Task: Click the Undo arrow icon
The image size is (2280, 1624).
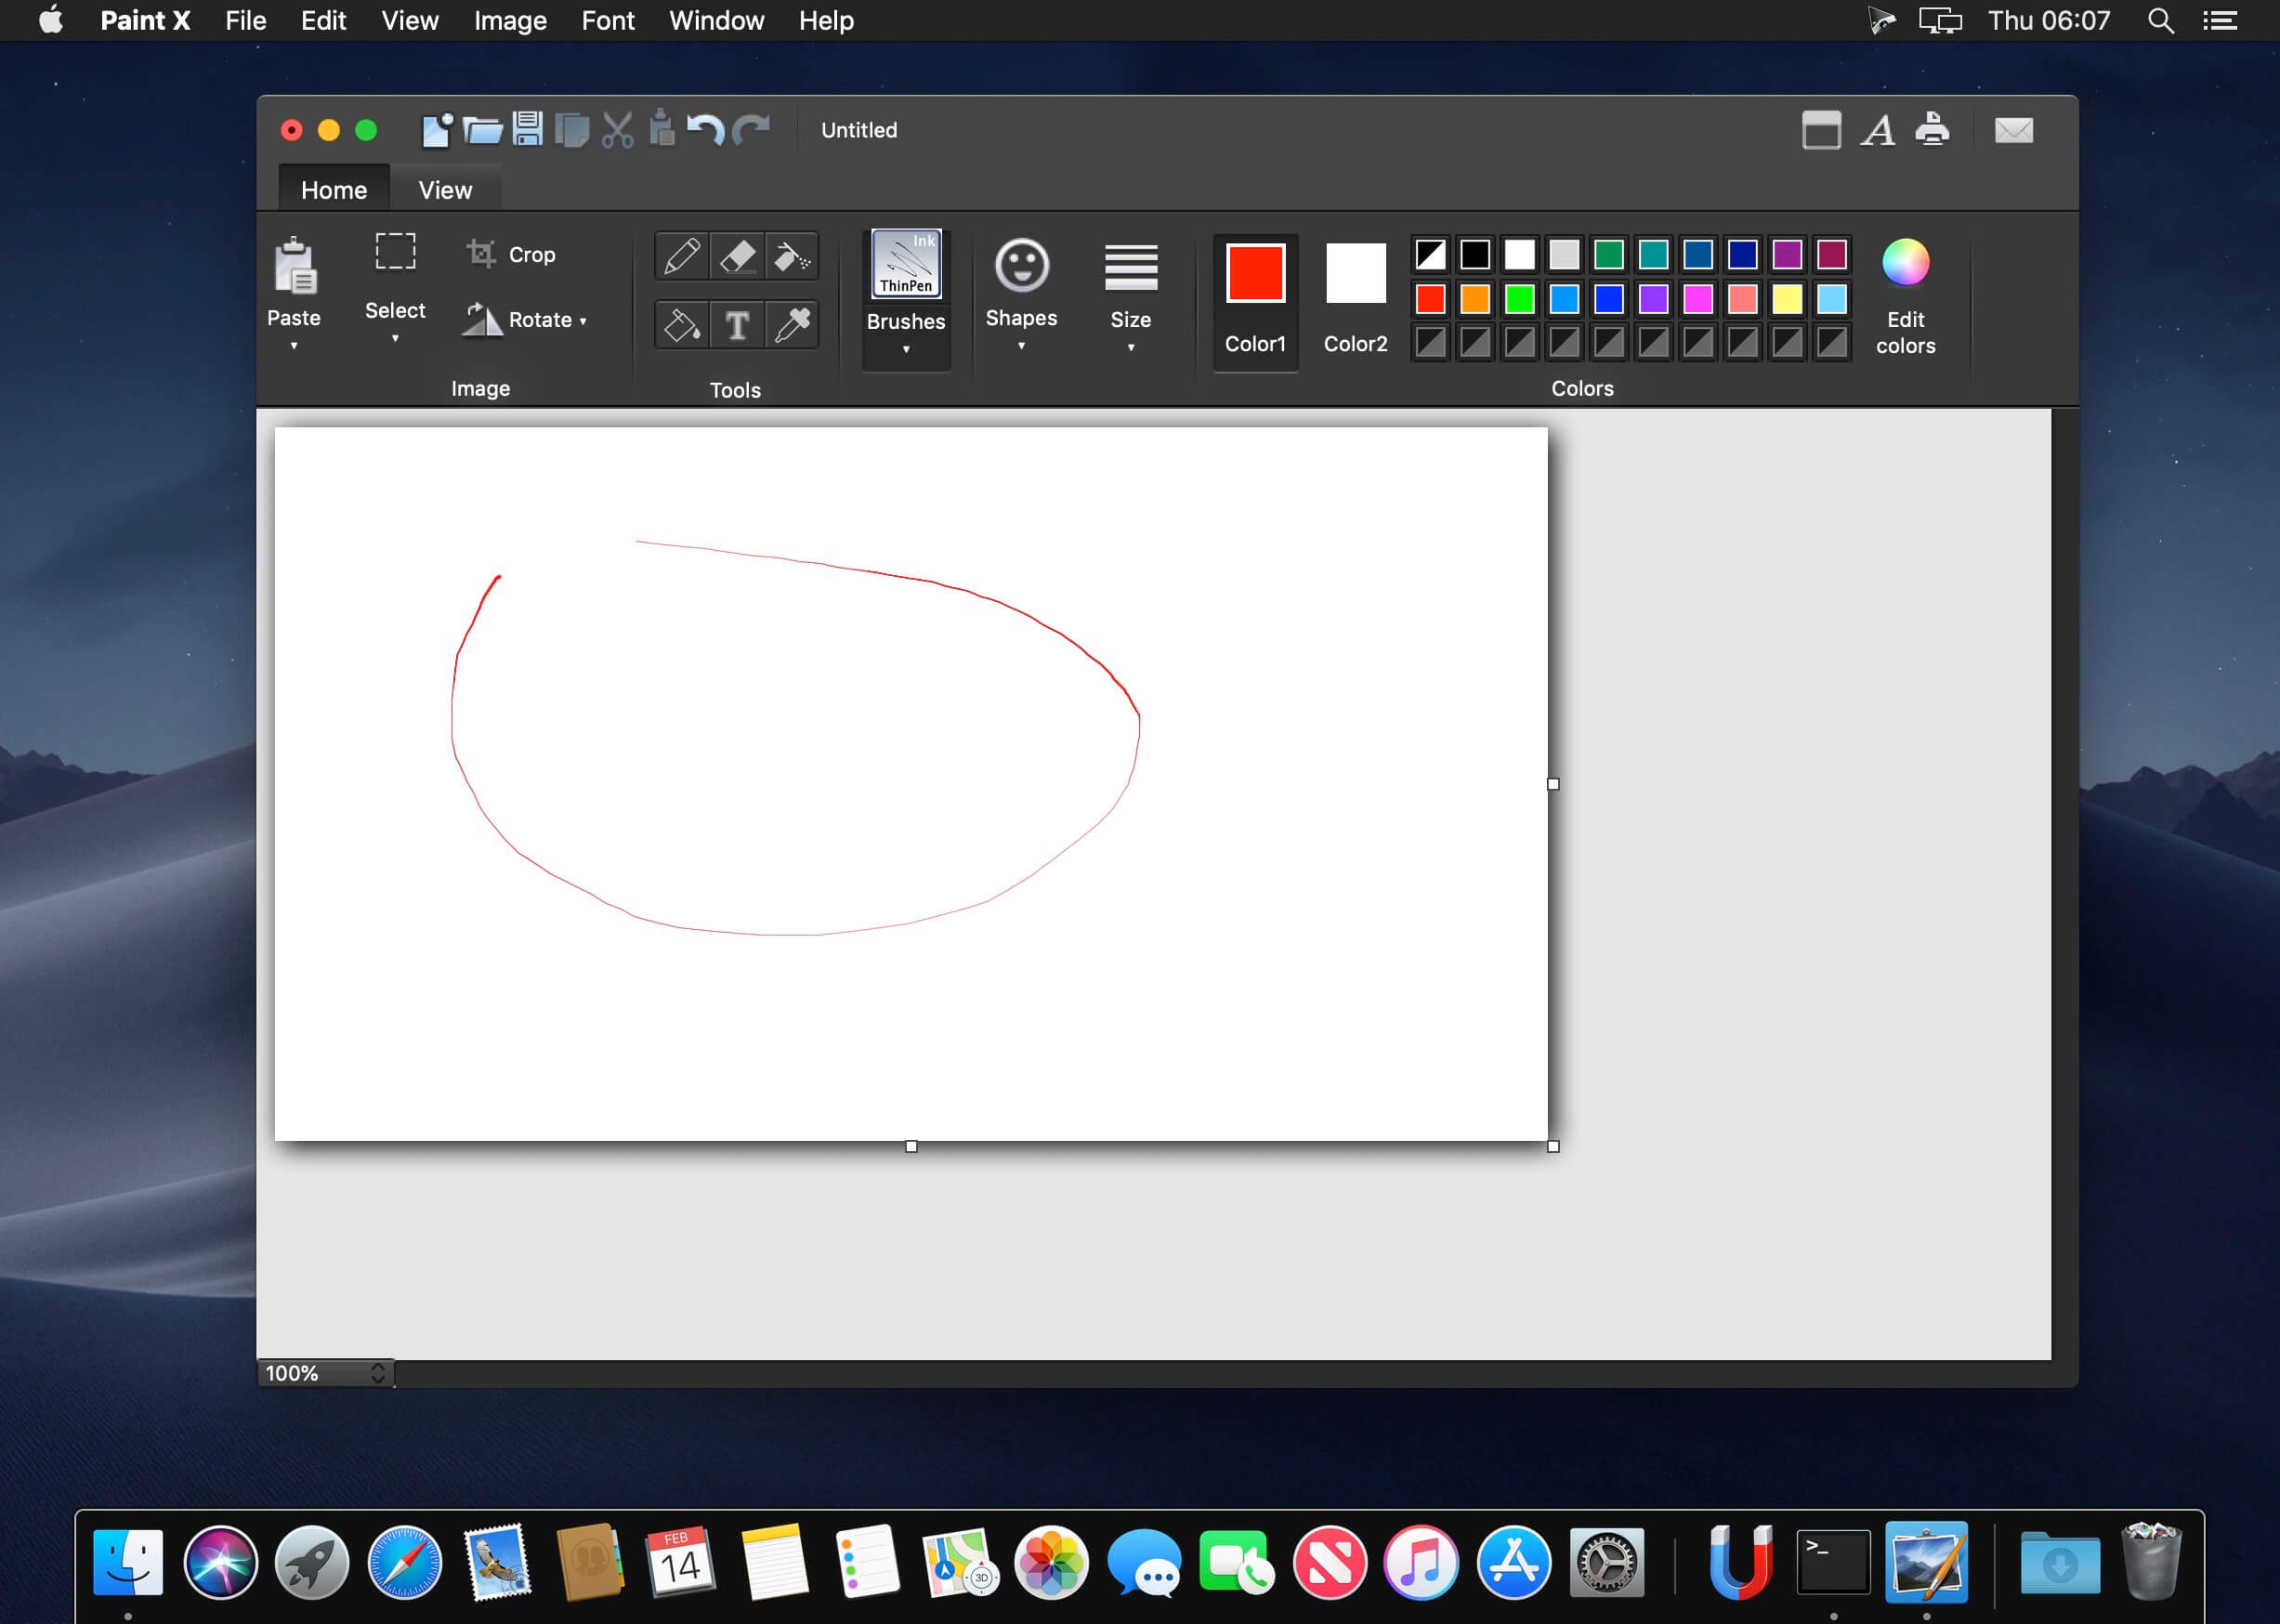Action: click(705, 130)
